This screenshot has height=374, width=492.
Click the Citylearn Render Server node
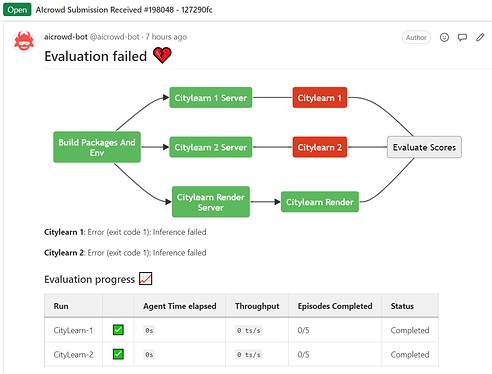click(x=211, y=202)
